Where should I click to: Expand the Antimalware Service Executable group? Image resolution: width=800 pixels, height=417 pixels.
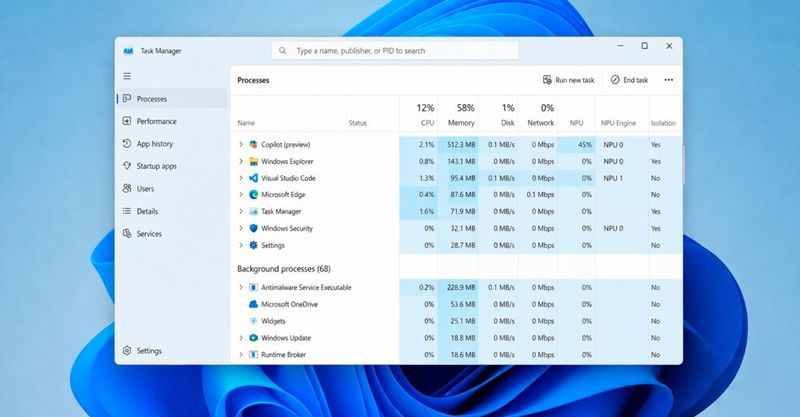click(241, 287)
